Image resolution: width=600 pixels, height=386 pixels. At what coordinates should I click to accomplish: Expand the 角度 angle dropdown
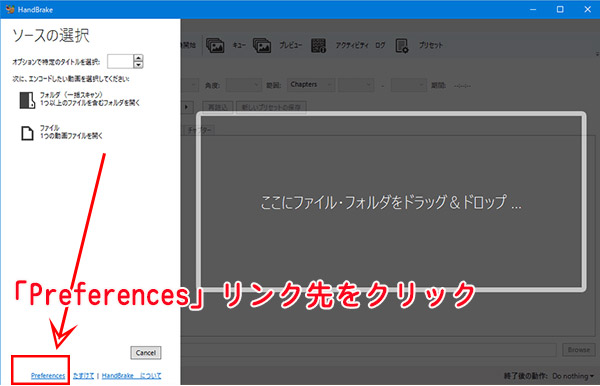coord(244,85)
